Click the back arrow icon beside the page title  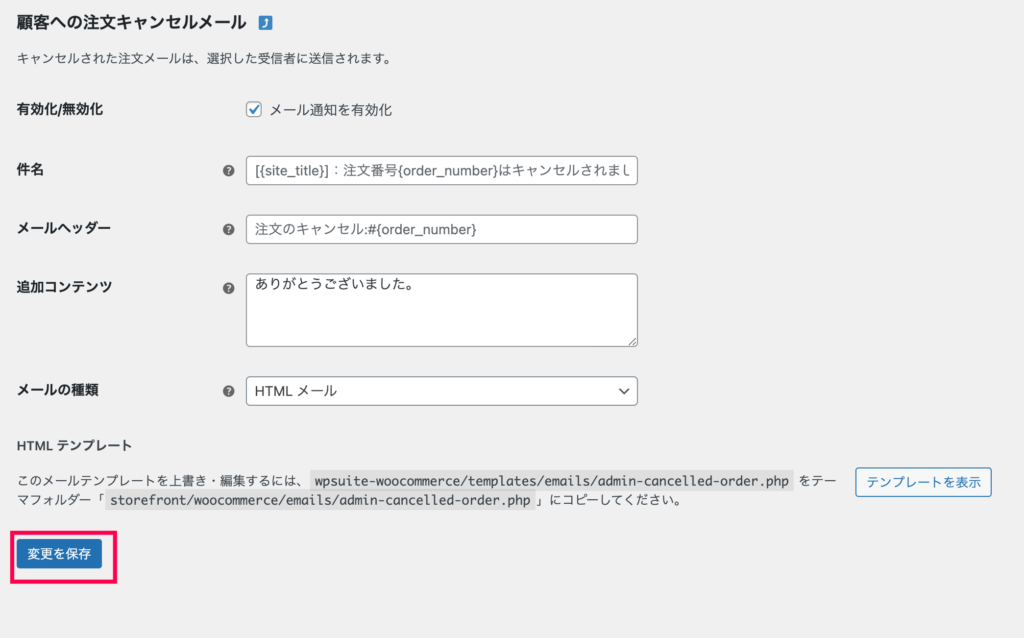(x=265, y=23)
